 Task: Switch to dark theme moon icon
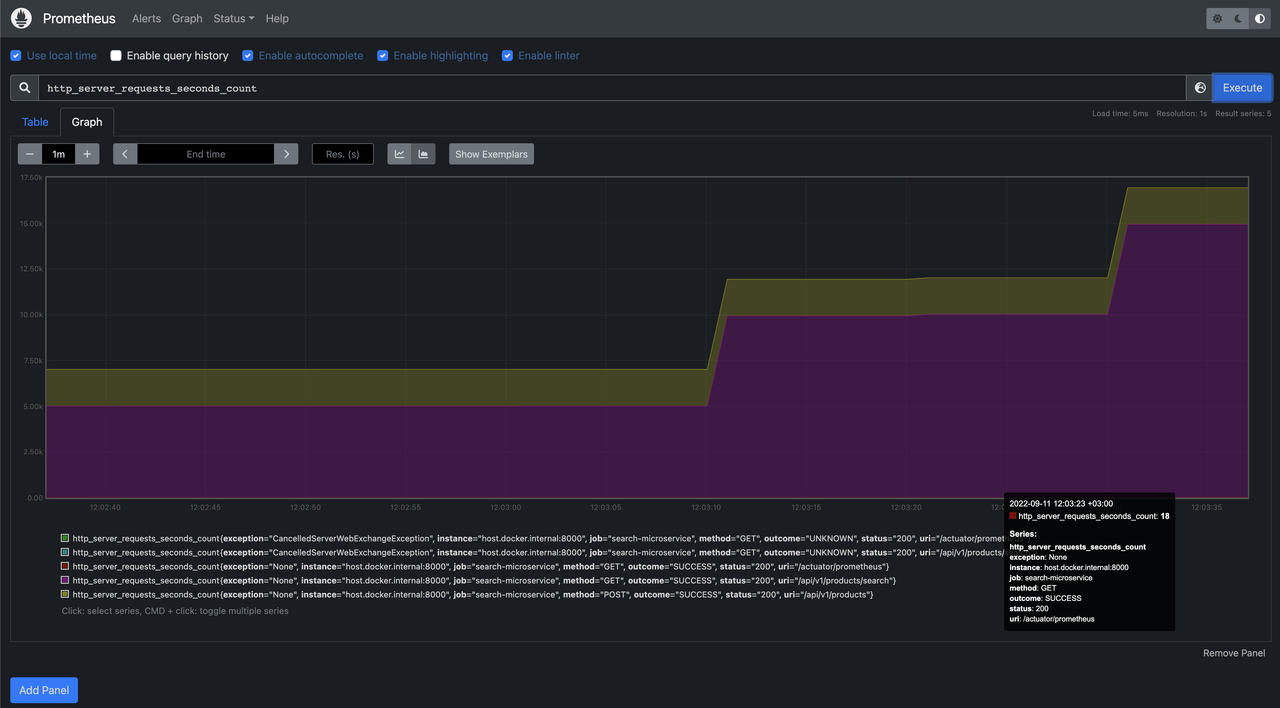1238,18
